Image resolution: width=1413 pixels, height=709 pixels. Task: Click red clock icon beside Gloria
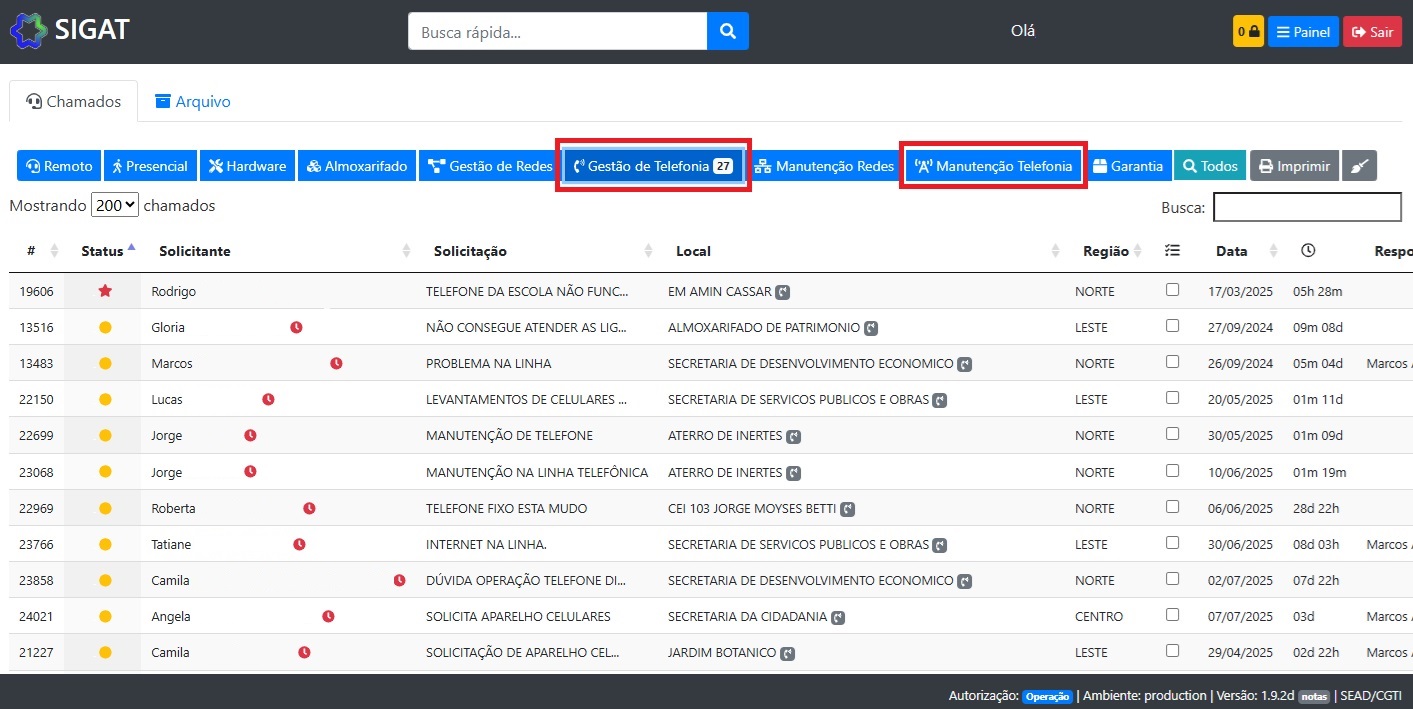(296, 327)
